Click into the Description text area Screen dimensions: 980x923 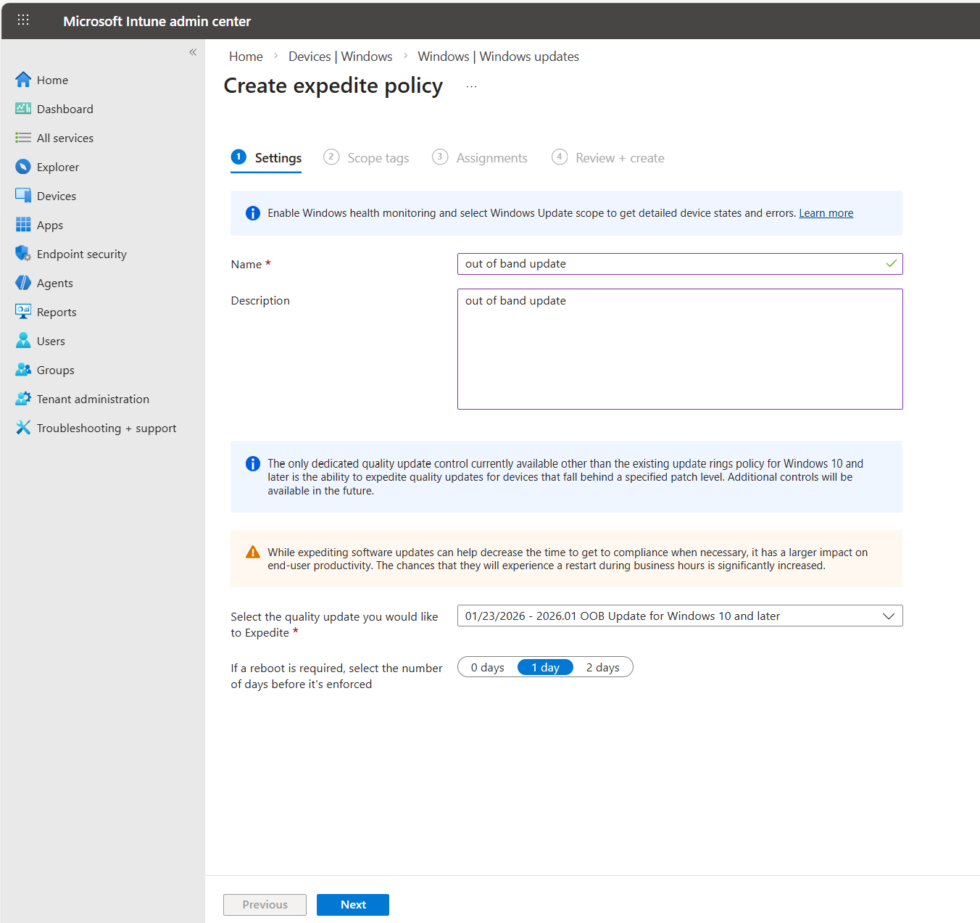point(680,349)
